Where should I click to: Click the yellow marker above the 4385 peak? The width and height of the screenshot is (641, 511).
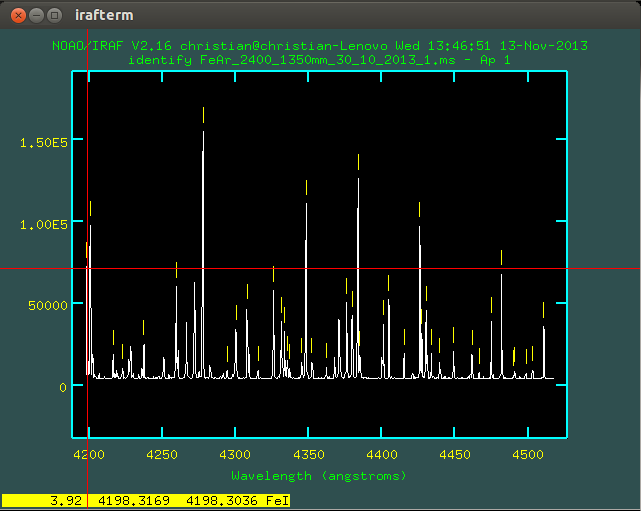click(x=358, y=161)
